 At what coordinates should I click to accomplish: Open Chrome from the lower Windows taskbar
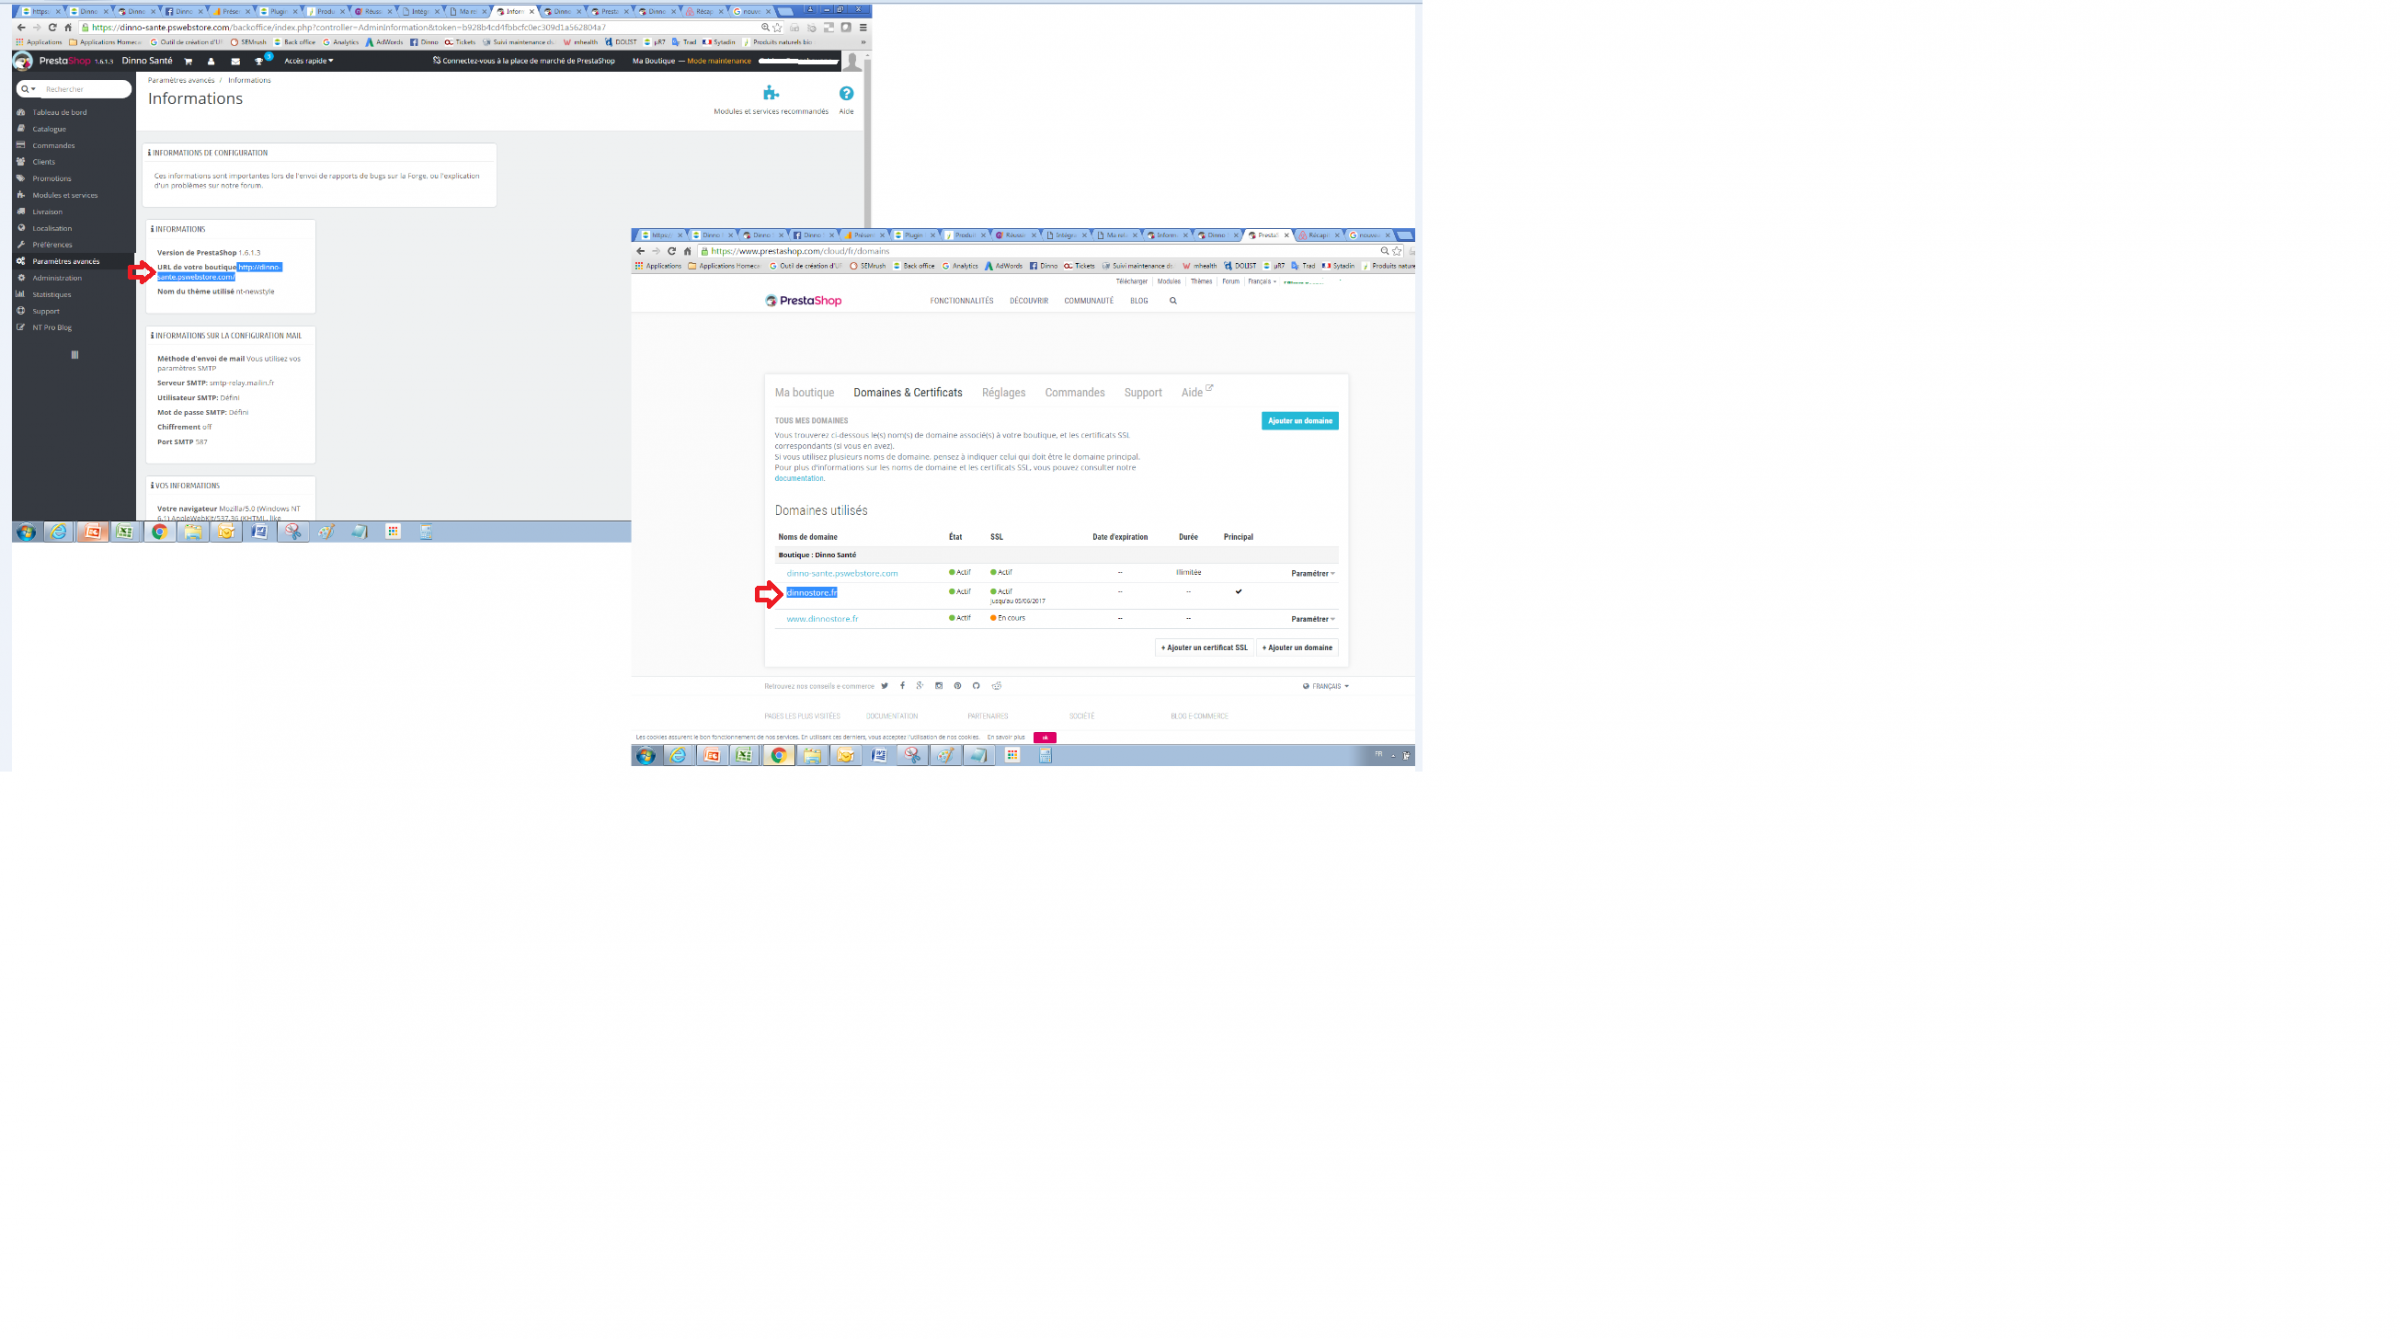tap(778, 756)
